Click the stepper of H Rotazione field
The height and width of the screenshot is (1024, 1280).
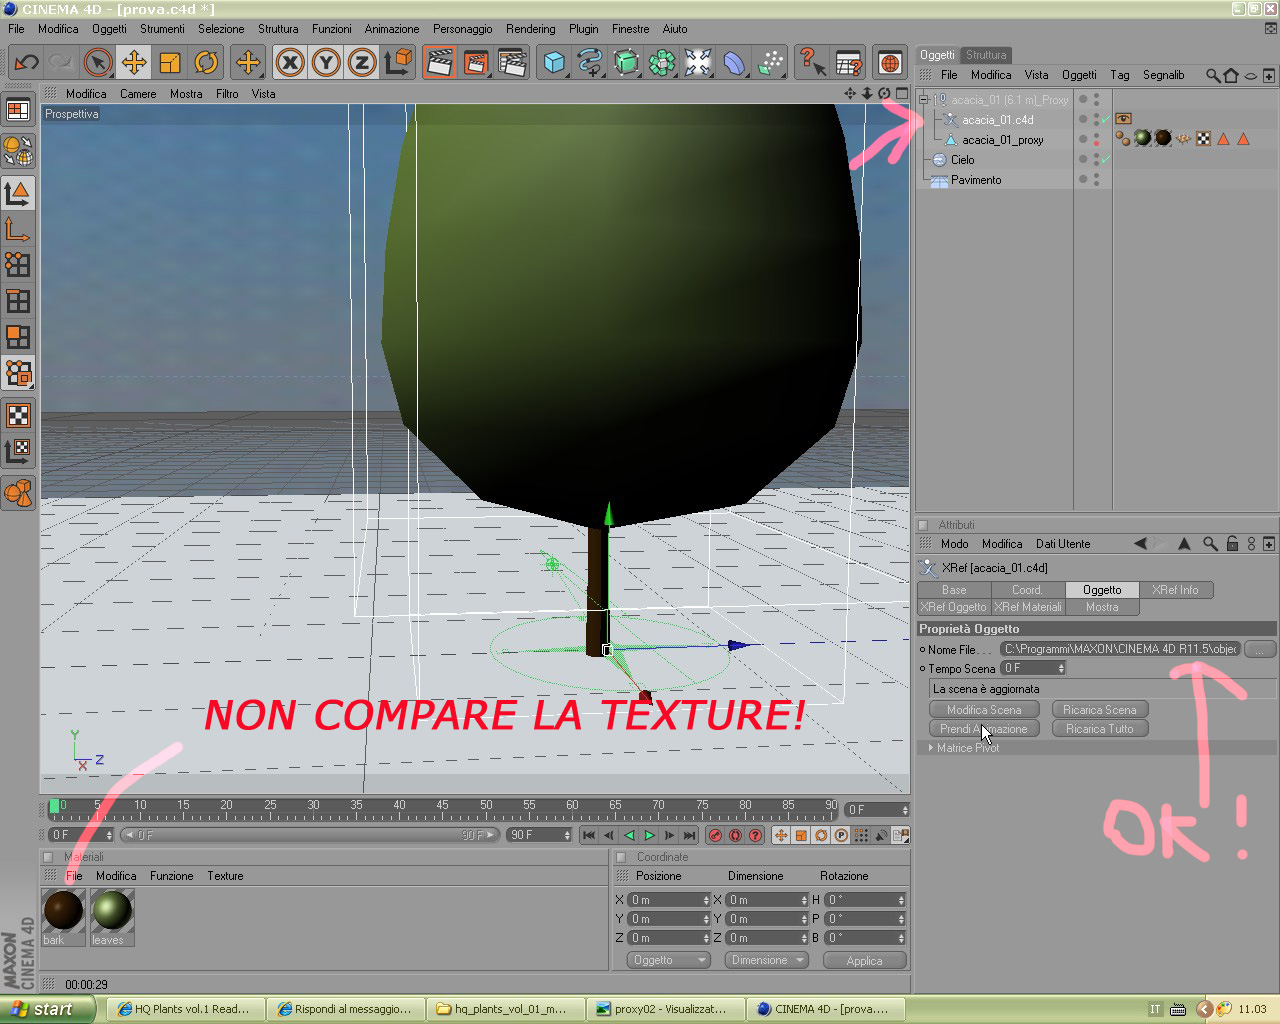(902, 900)
